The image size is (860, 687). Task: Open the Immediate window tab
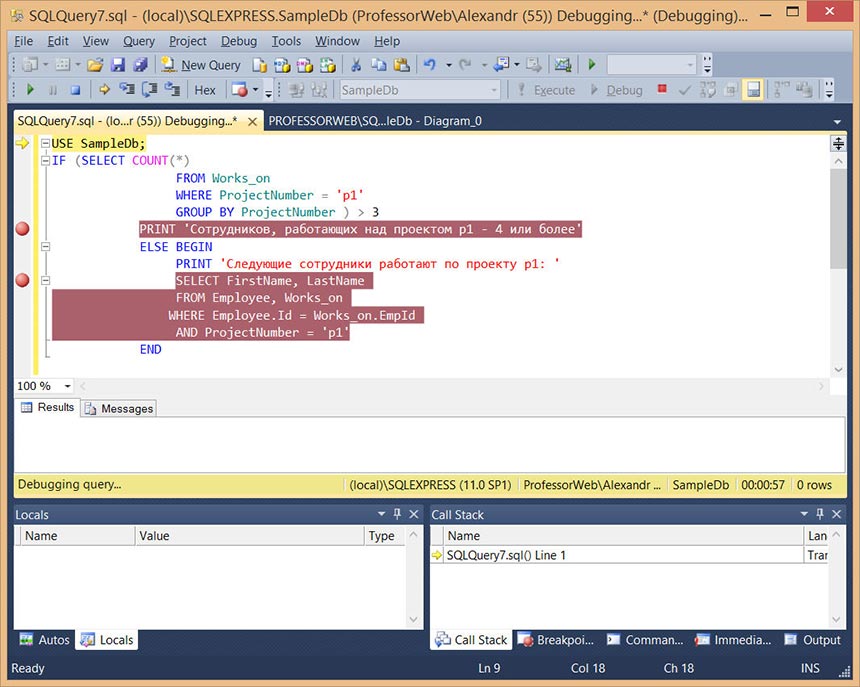(x=733, y=640)
